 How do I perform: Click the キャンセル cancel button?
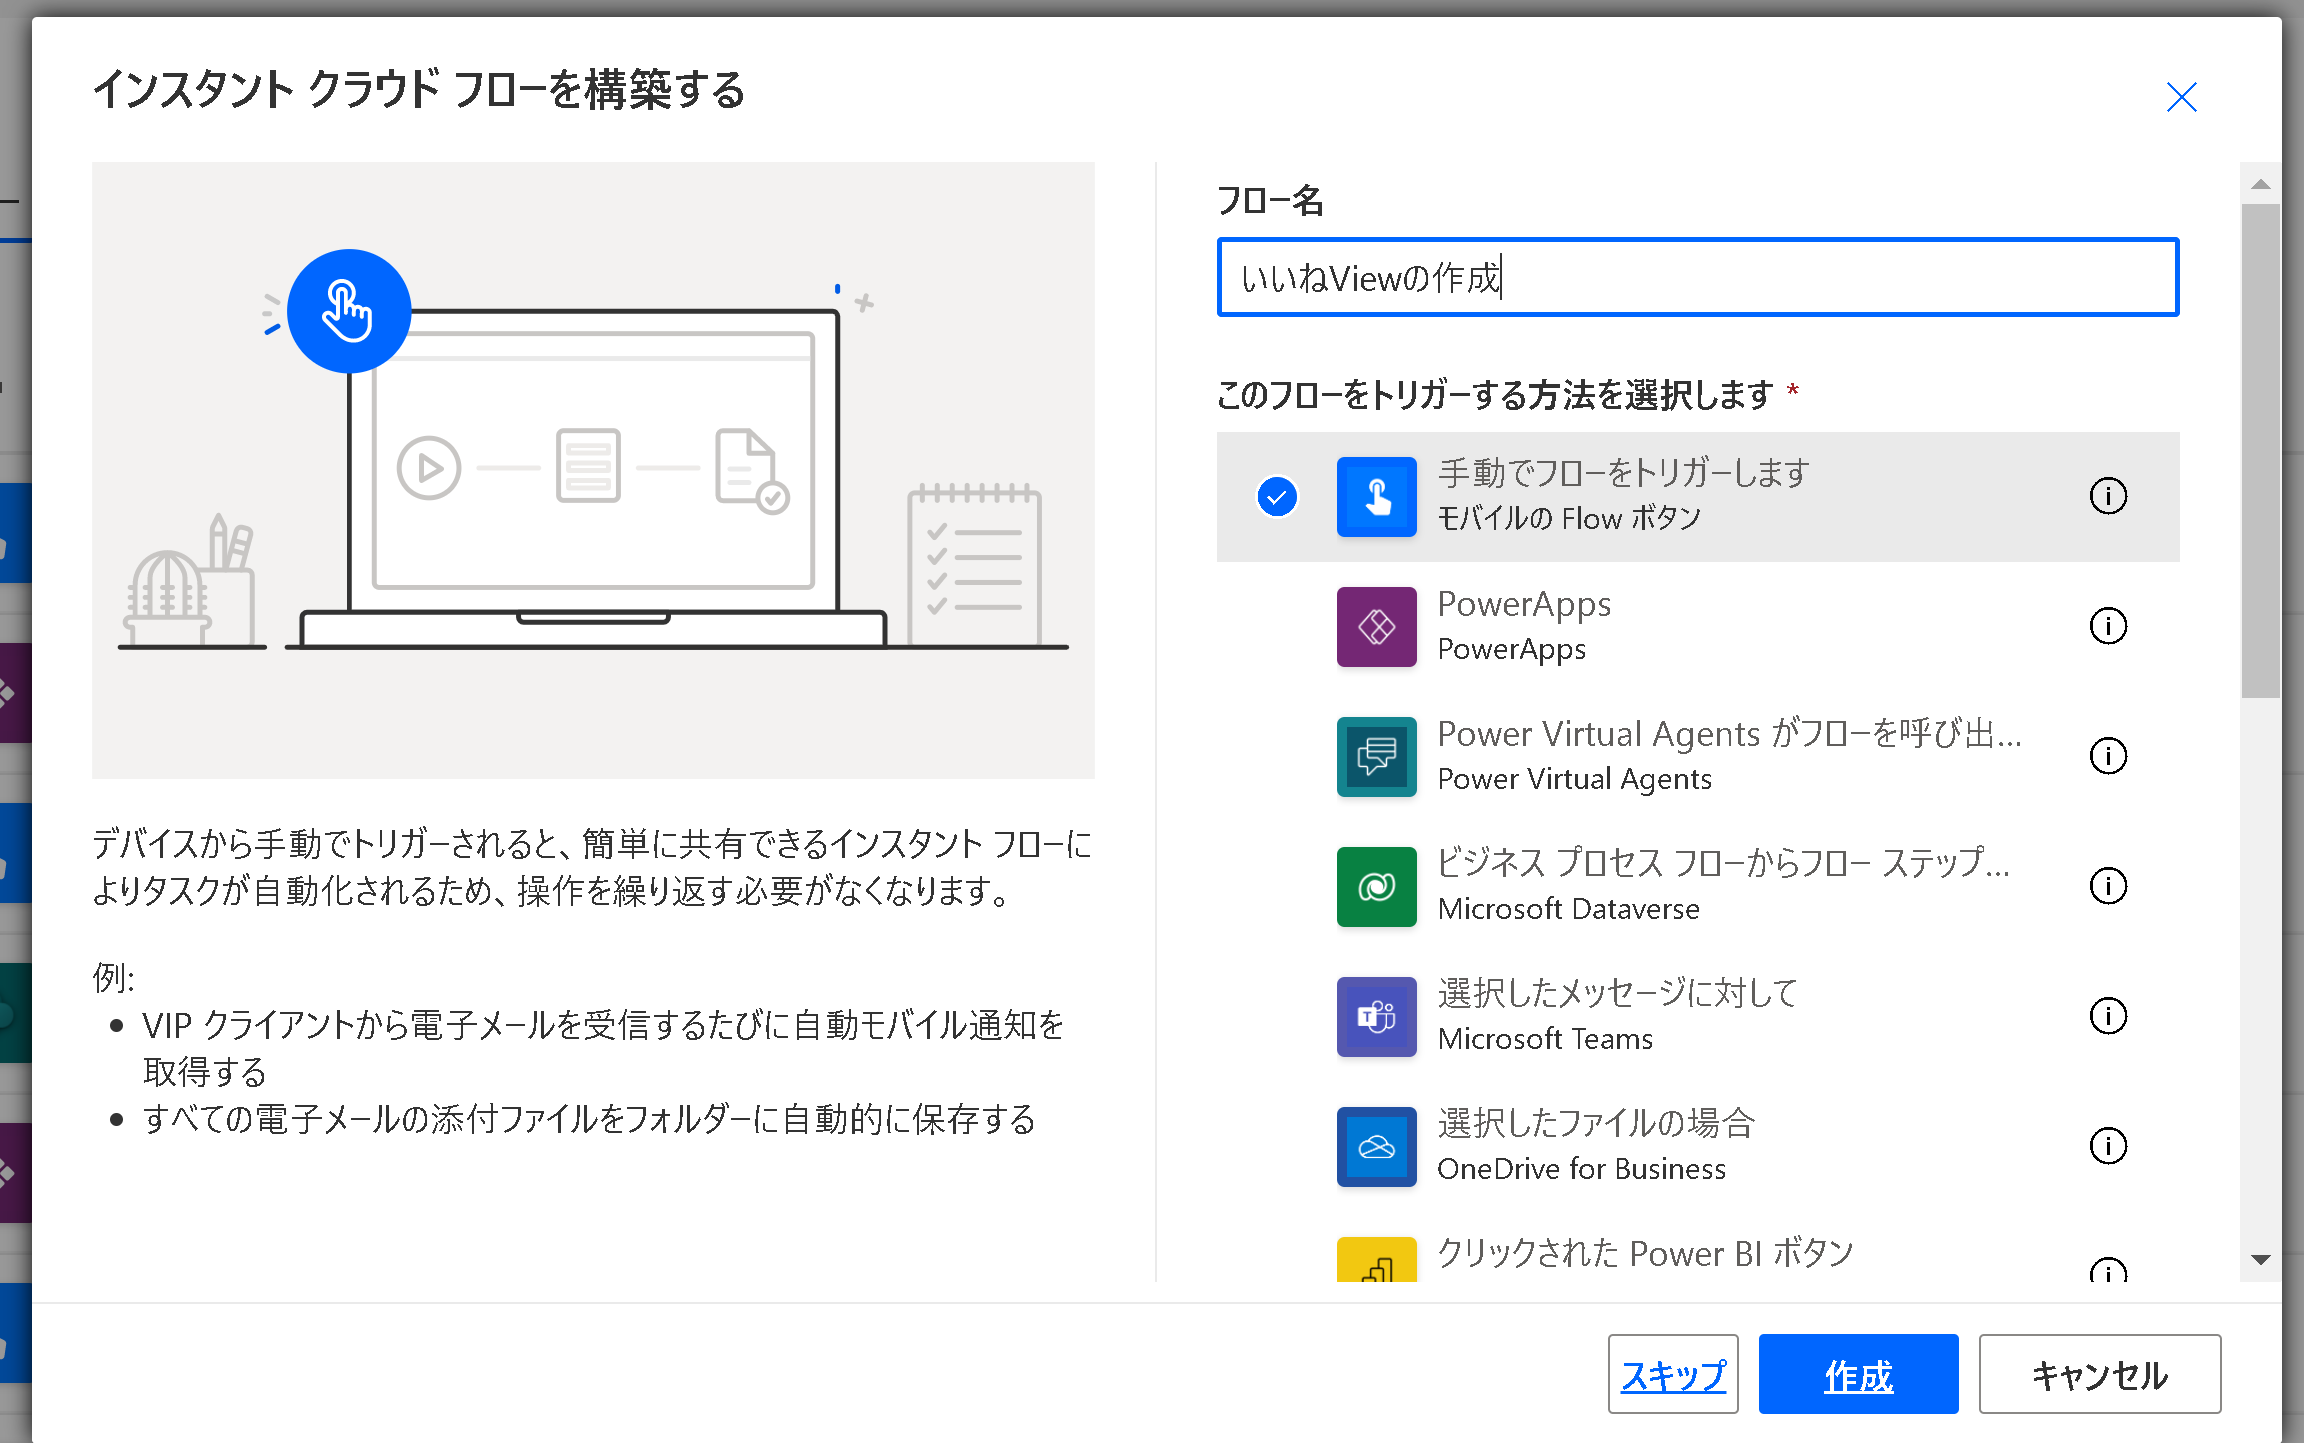[2099, 1375]
